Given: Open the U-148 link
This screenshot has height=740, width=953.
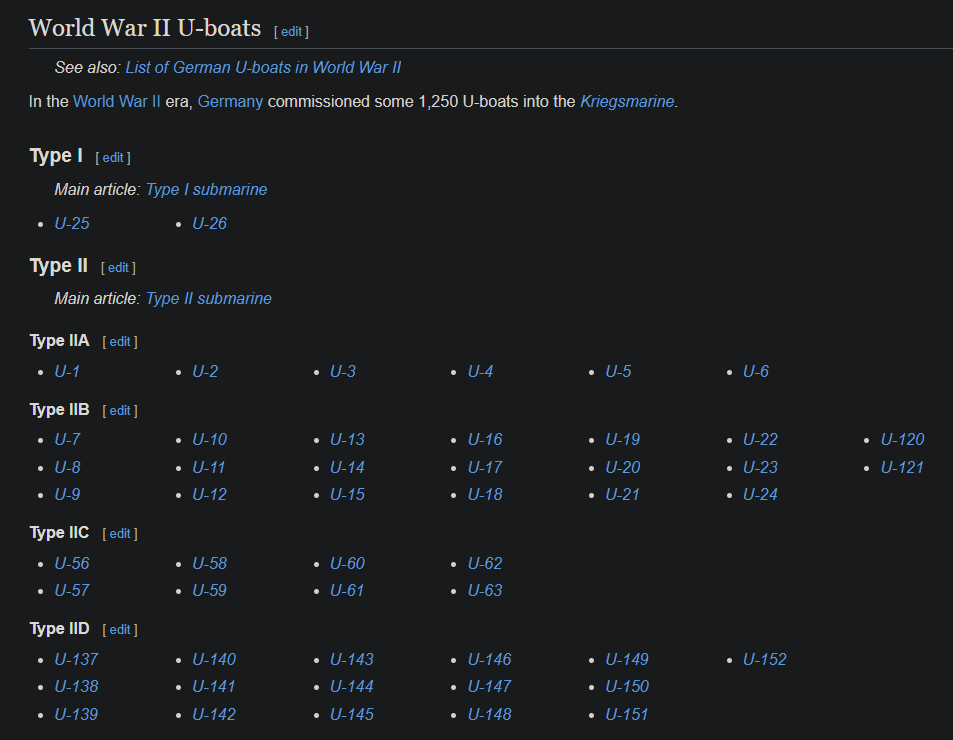Looking at the screenshot, I should [x=490, y=714].
